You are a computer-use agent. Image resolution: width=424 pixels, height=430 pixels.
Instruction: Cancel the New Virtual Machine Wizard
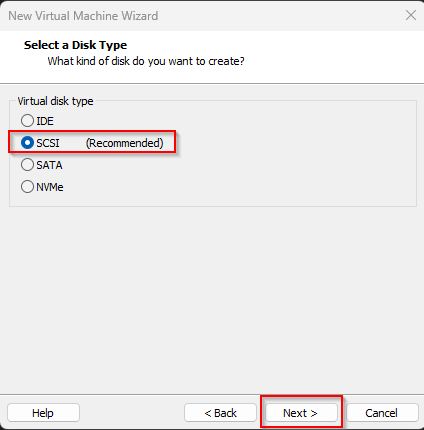tap(381, 413)
